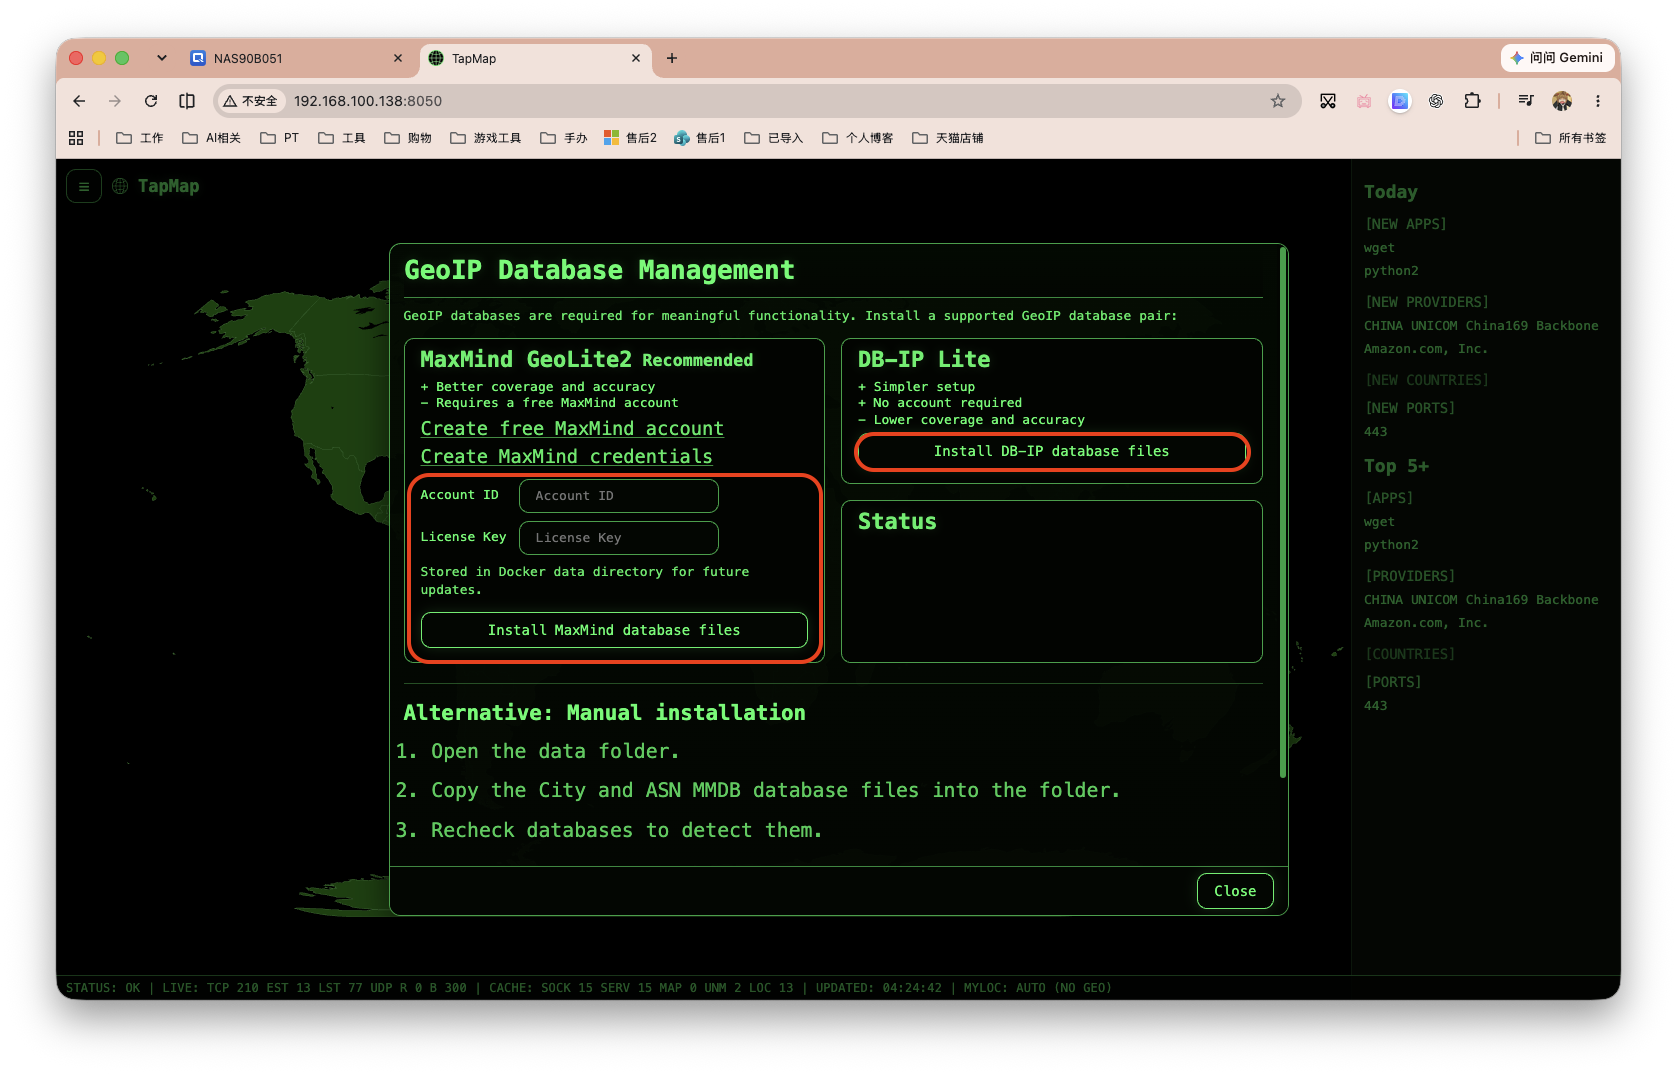Reload the current page
This screenshot has height=1074, width=1677.
click(x=151, y=101)
